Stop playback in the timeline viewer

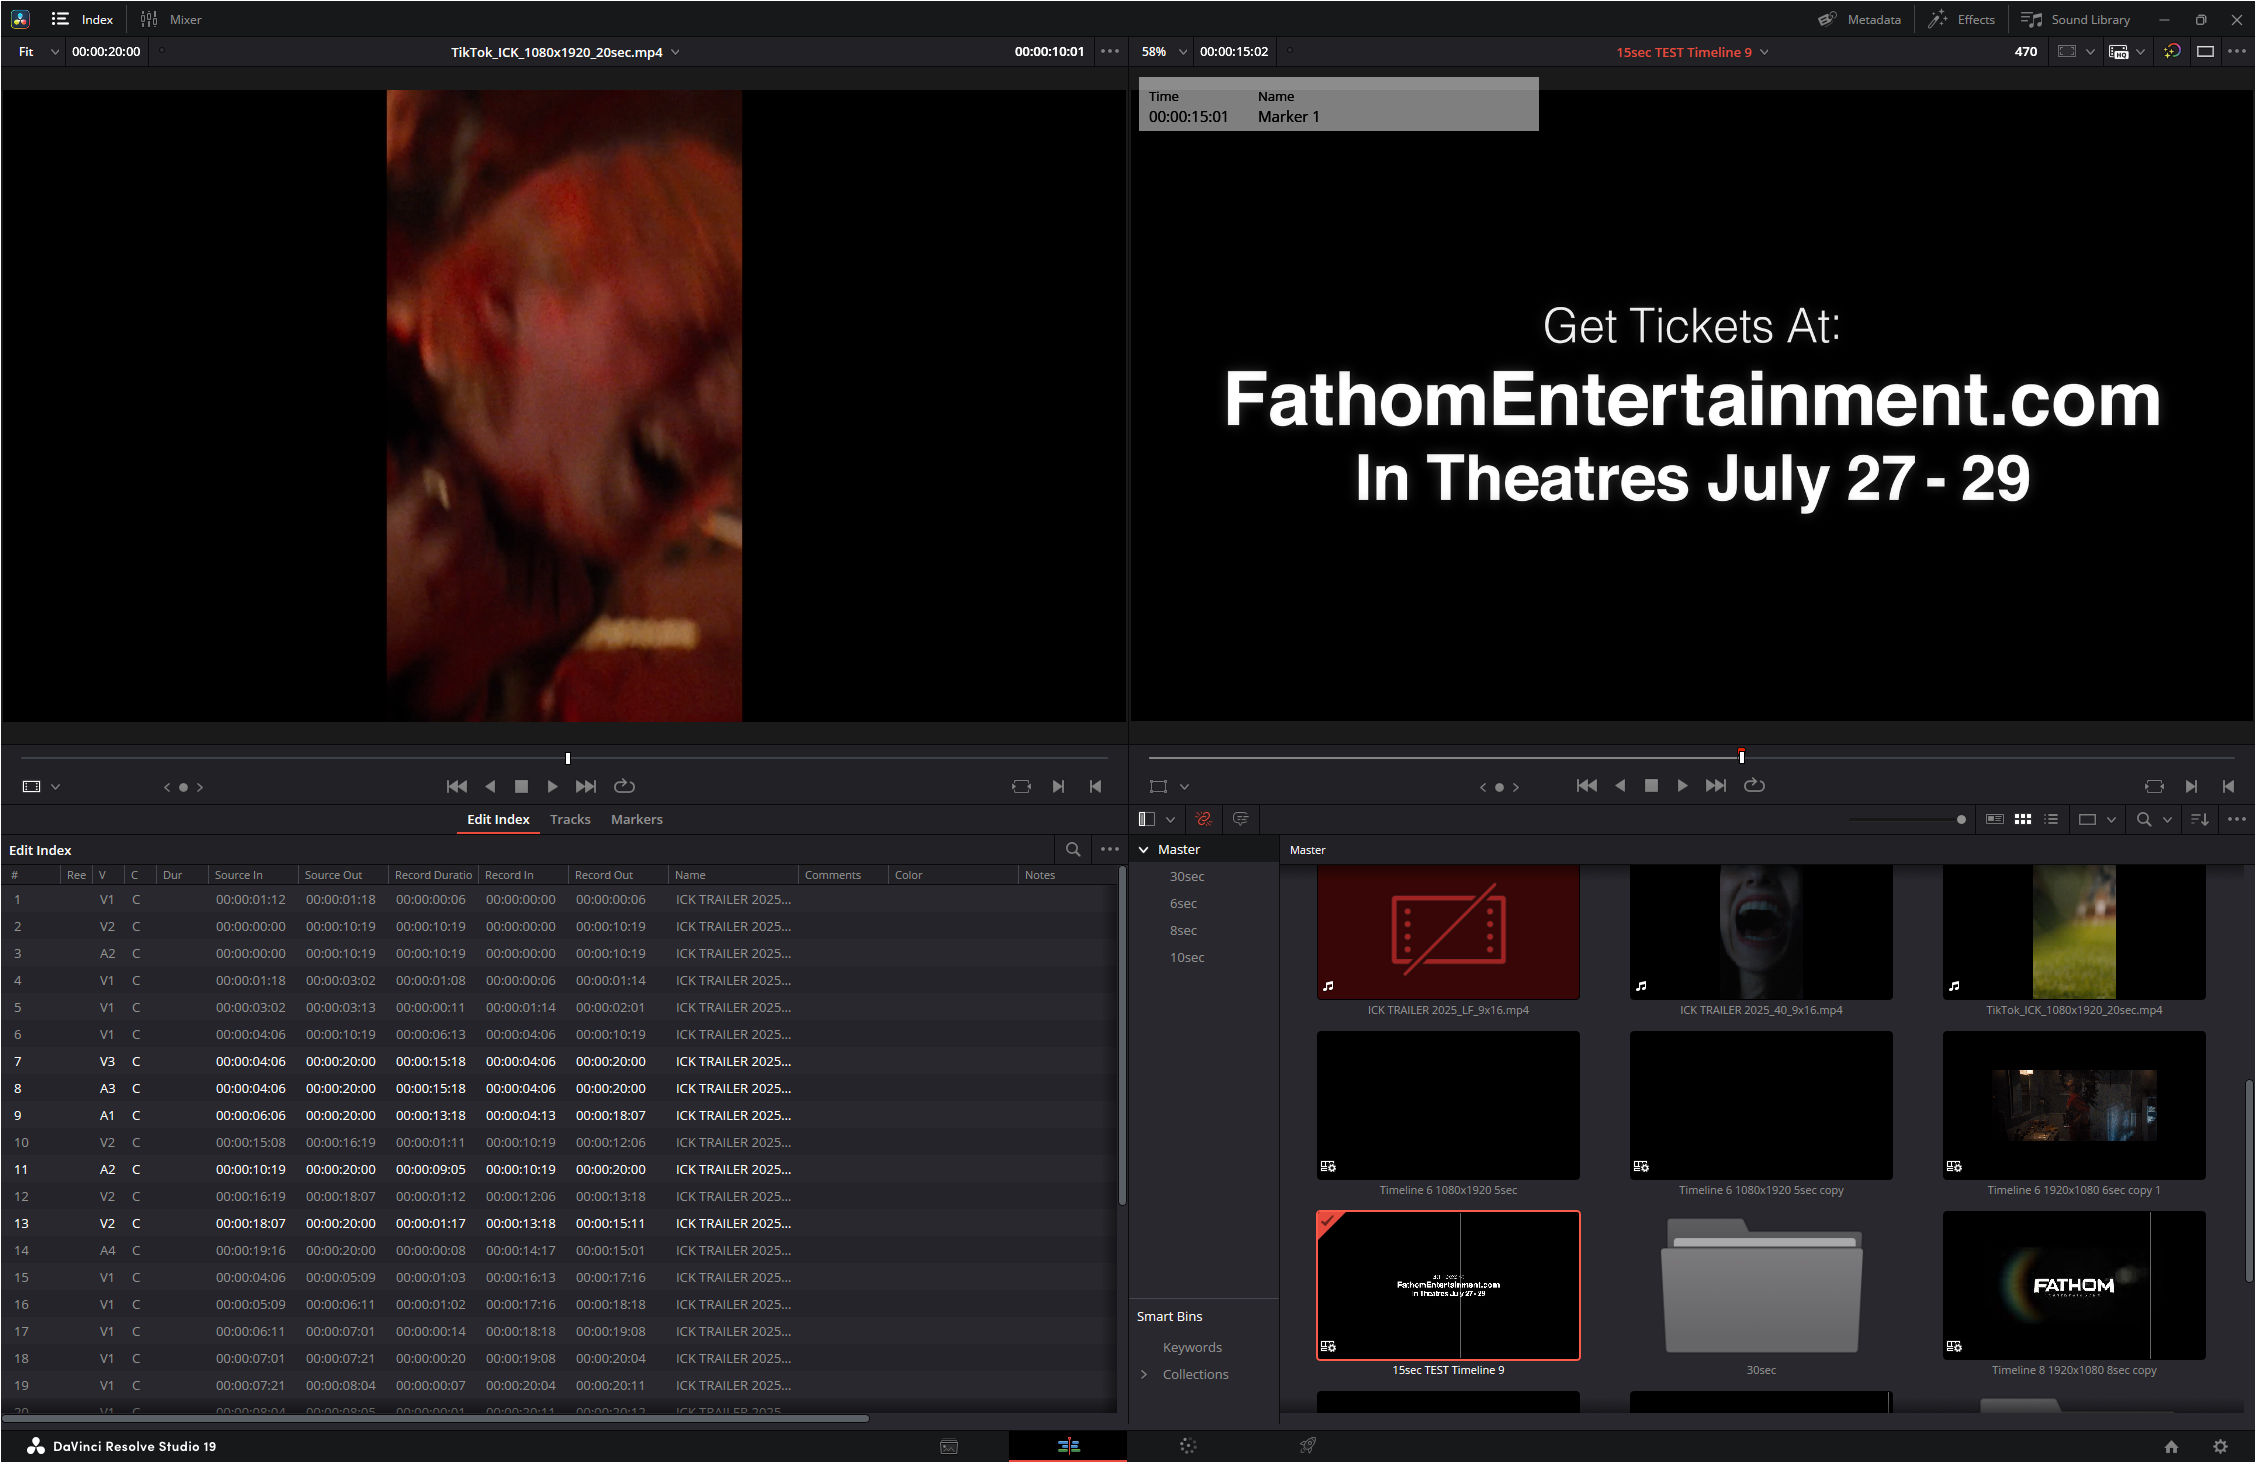coord(1651,786)
